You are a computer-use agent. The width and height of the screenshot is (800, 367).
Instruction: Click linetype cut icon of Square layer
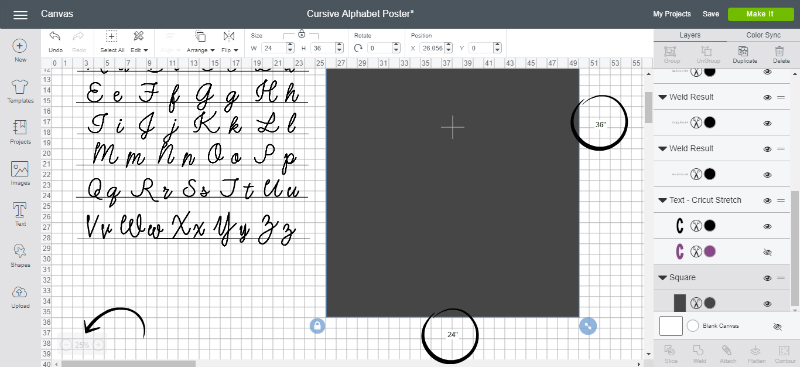[696, 303]
